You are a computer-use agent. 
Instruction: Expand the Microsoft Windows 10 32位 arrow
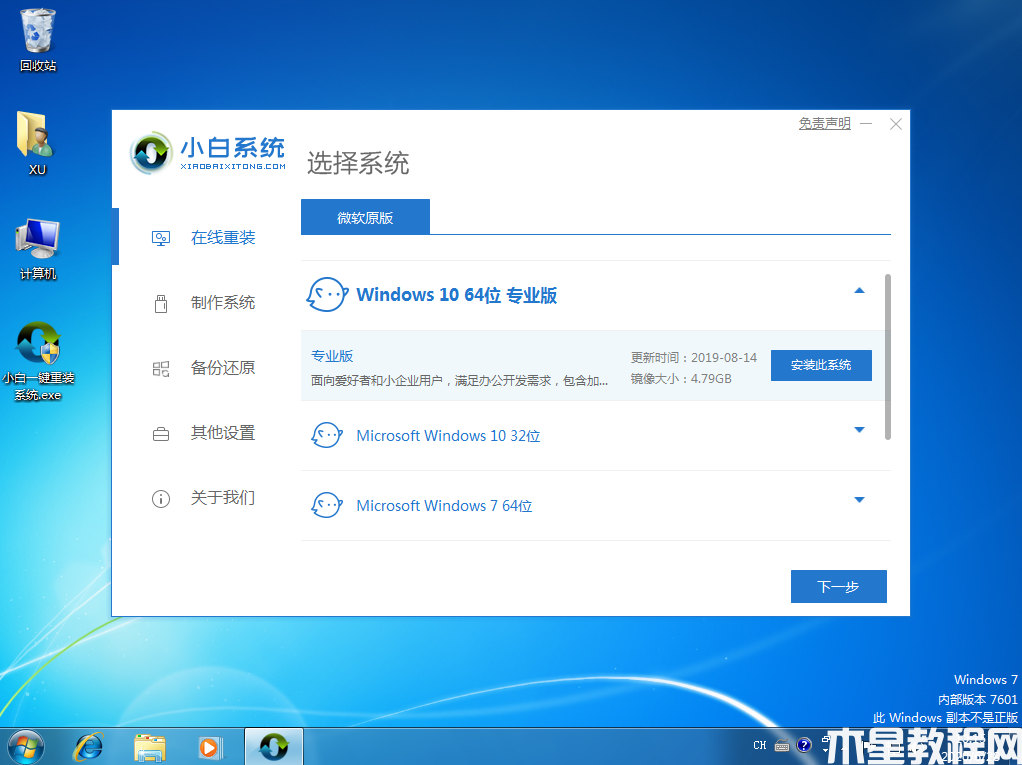(x=859, y=429)
